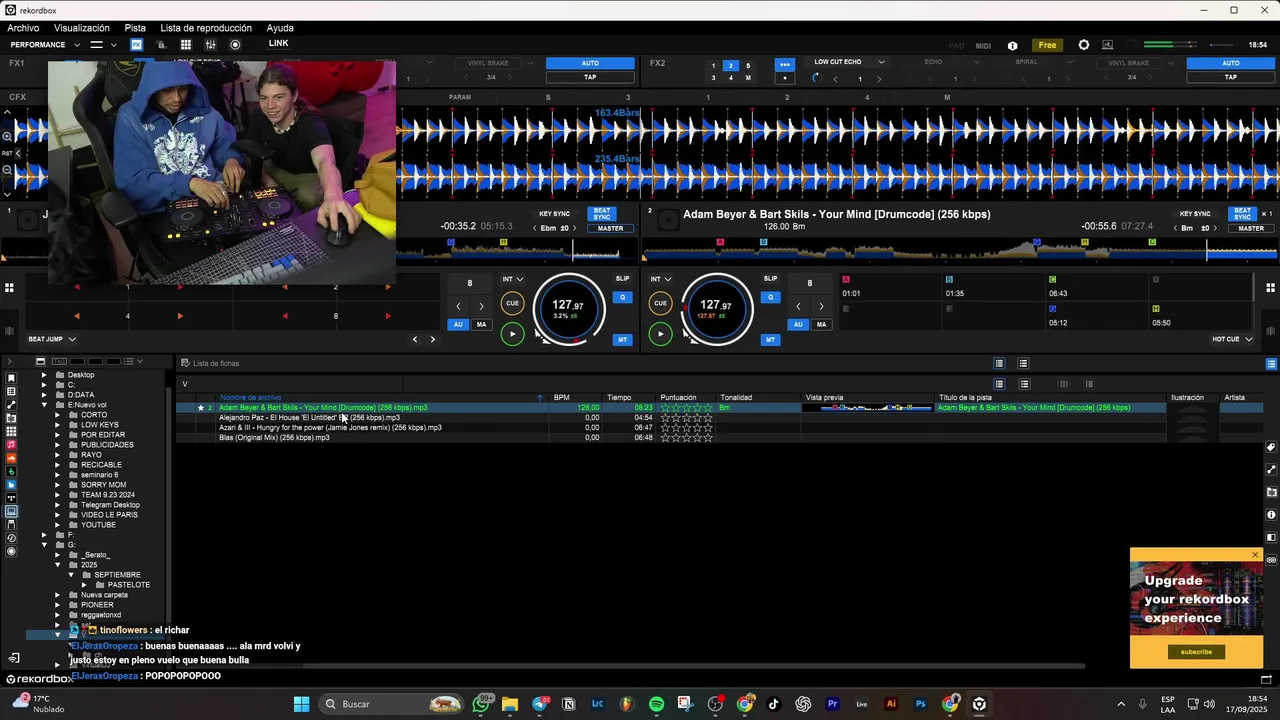1280x720 pixels.
Task: Open the recording panel icon
Action: (x=235, y=45)
